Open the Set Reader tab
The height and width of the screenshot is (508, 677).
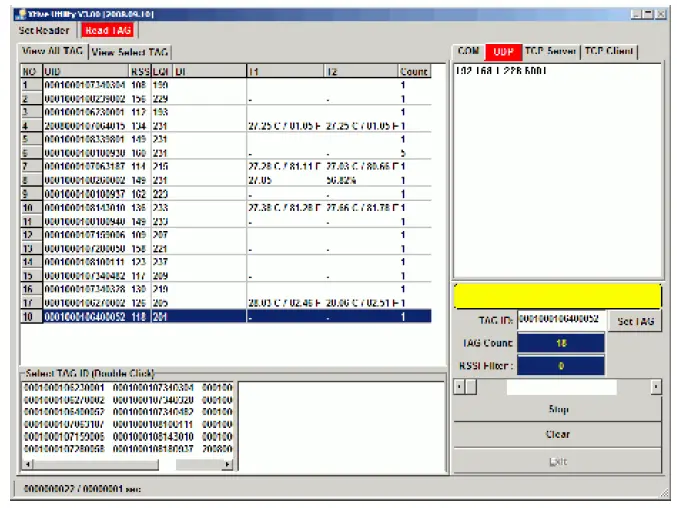[x=44, y=30]
